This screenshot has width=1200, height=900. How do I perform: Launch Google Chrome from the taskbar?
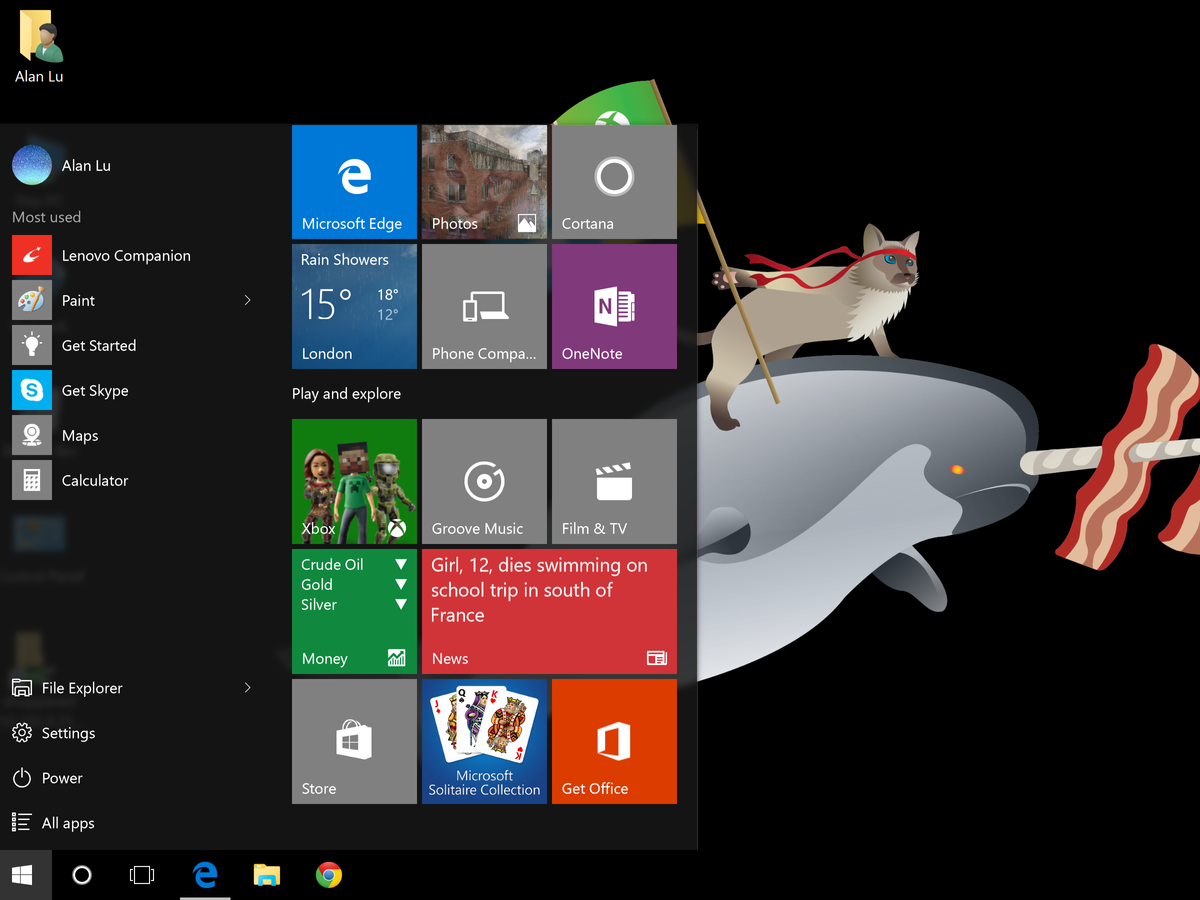[x=329, y=875]
